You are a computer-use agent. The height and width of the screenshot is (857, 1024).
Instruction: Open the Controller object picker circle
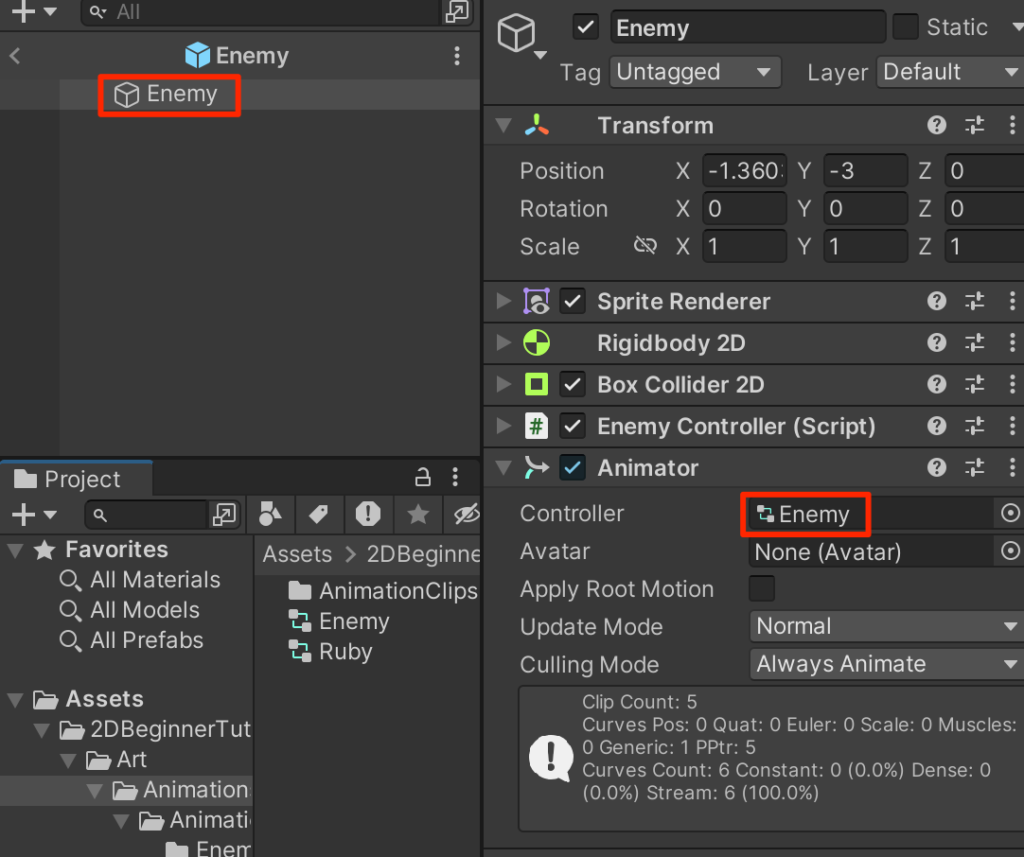pos(1010,513)
